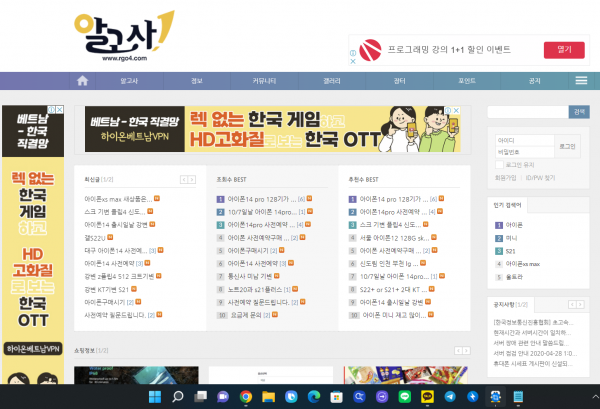Go to next page of 최신글 list
Screen dimensions: 600x409
click(191, 179)
